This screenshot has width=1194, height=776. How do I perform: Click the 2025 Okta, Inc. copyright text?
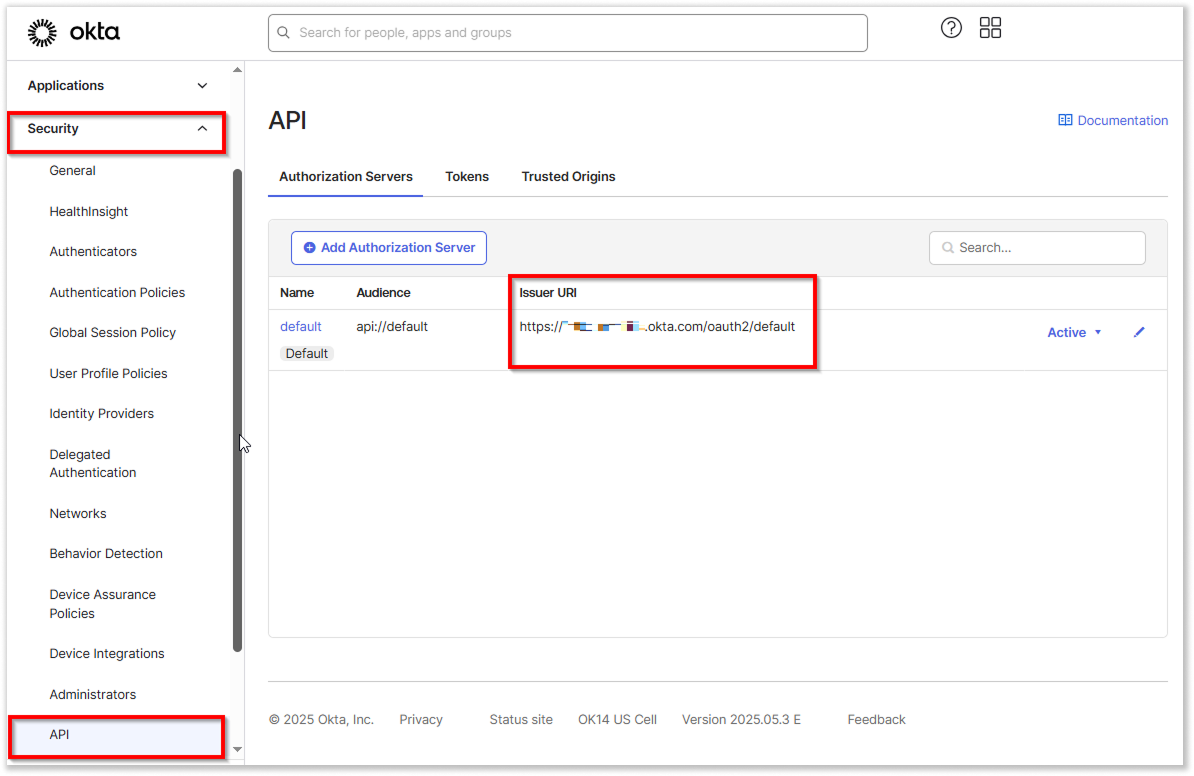pos(321,720)
